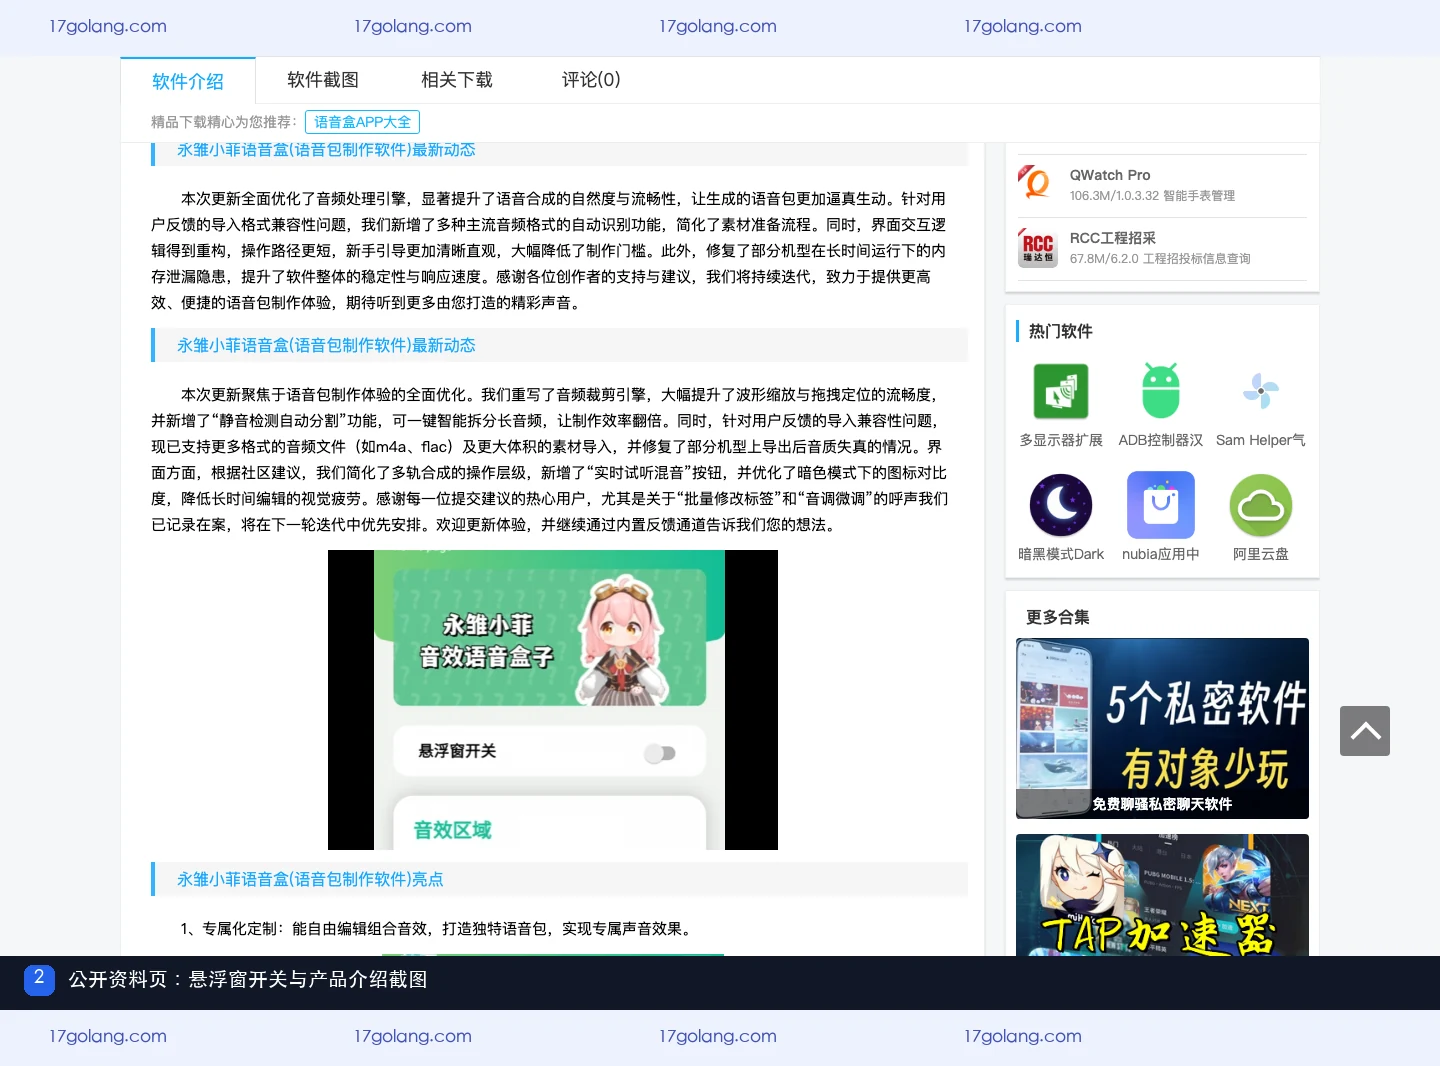Screen dimensions: 1440x1066
Task: Click the nubia应用中 label
Action: (x=1161, y=554)
